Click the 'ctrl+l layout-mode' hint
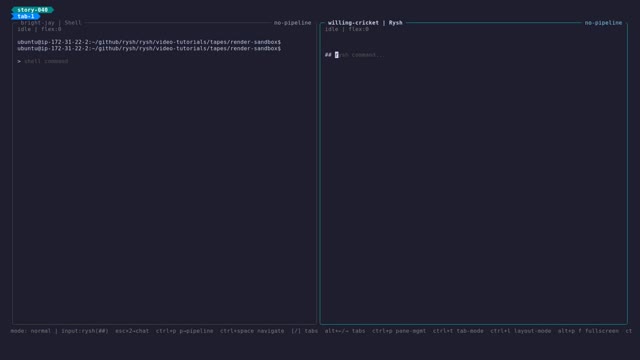Viewport: 640px width, 360px height. pyautogui.click(x=521, y=331)
